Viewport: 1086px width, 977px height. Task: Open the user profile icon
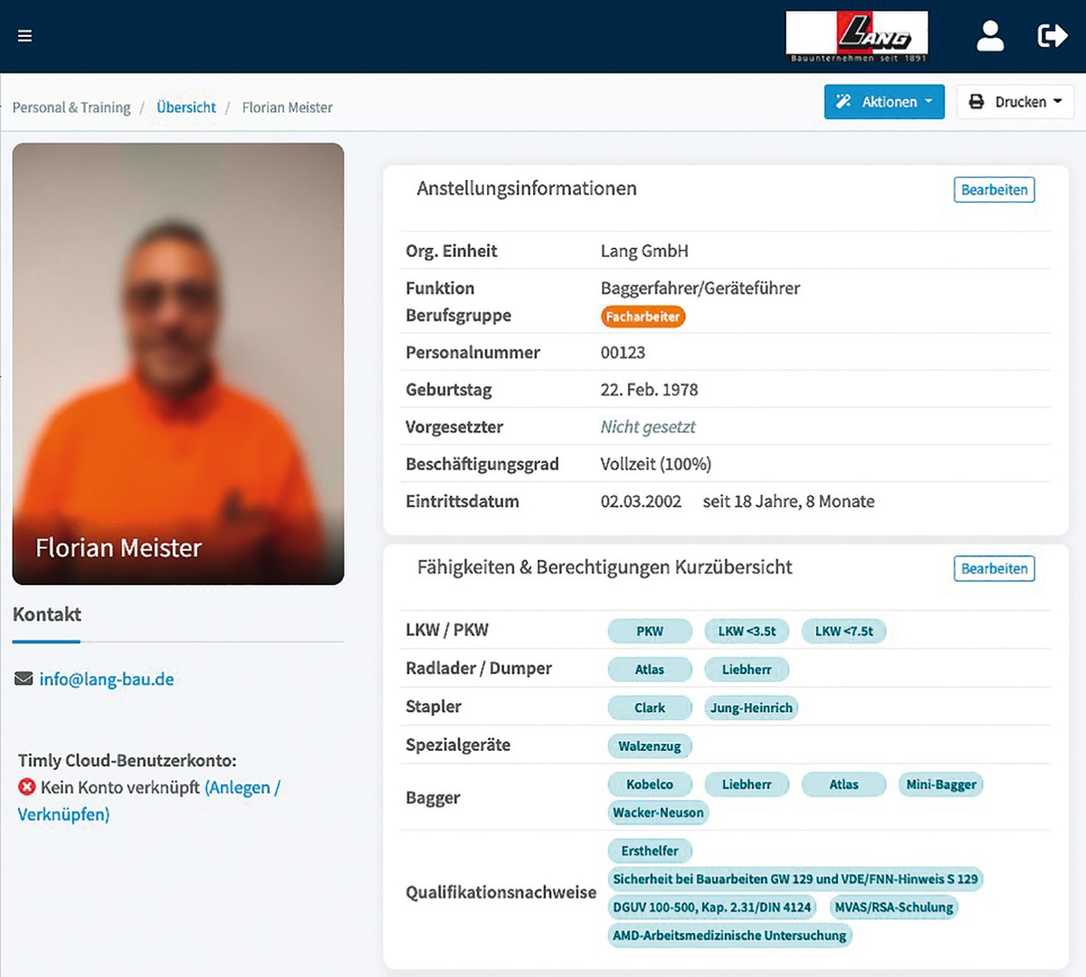[x=990, y=35]
